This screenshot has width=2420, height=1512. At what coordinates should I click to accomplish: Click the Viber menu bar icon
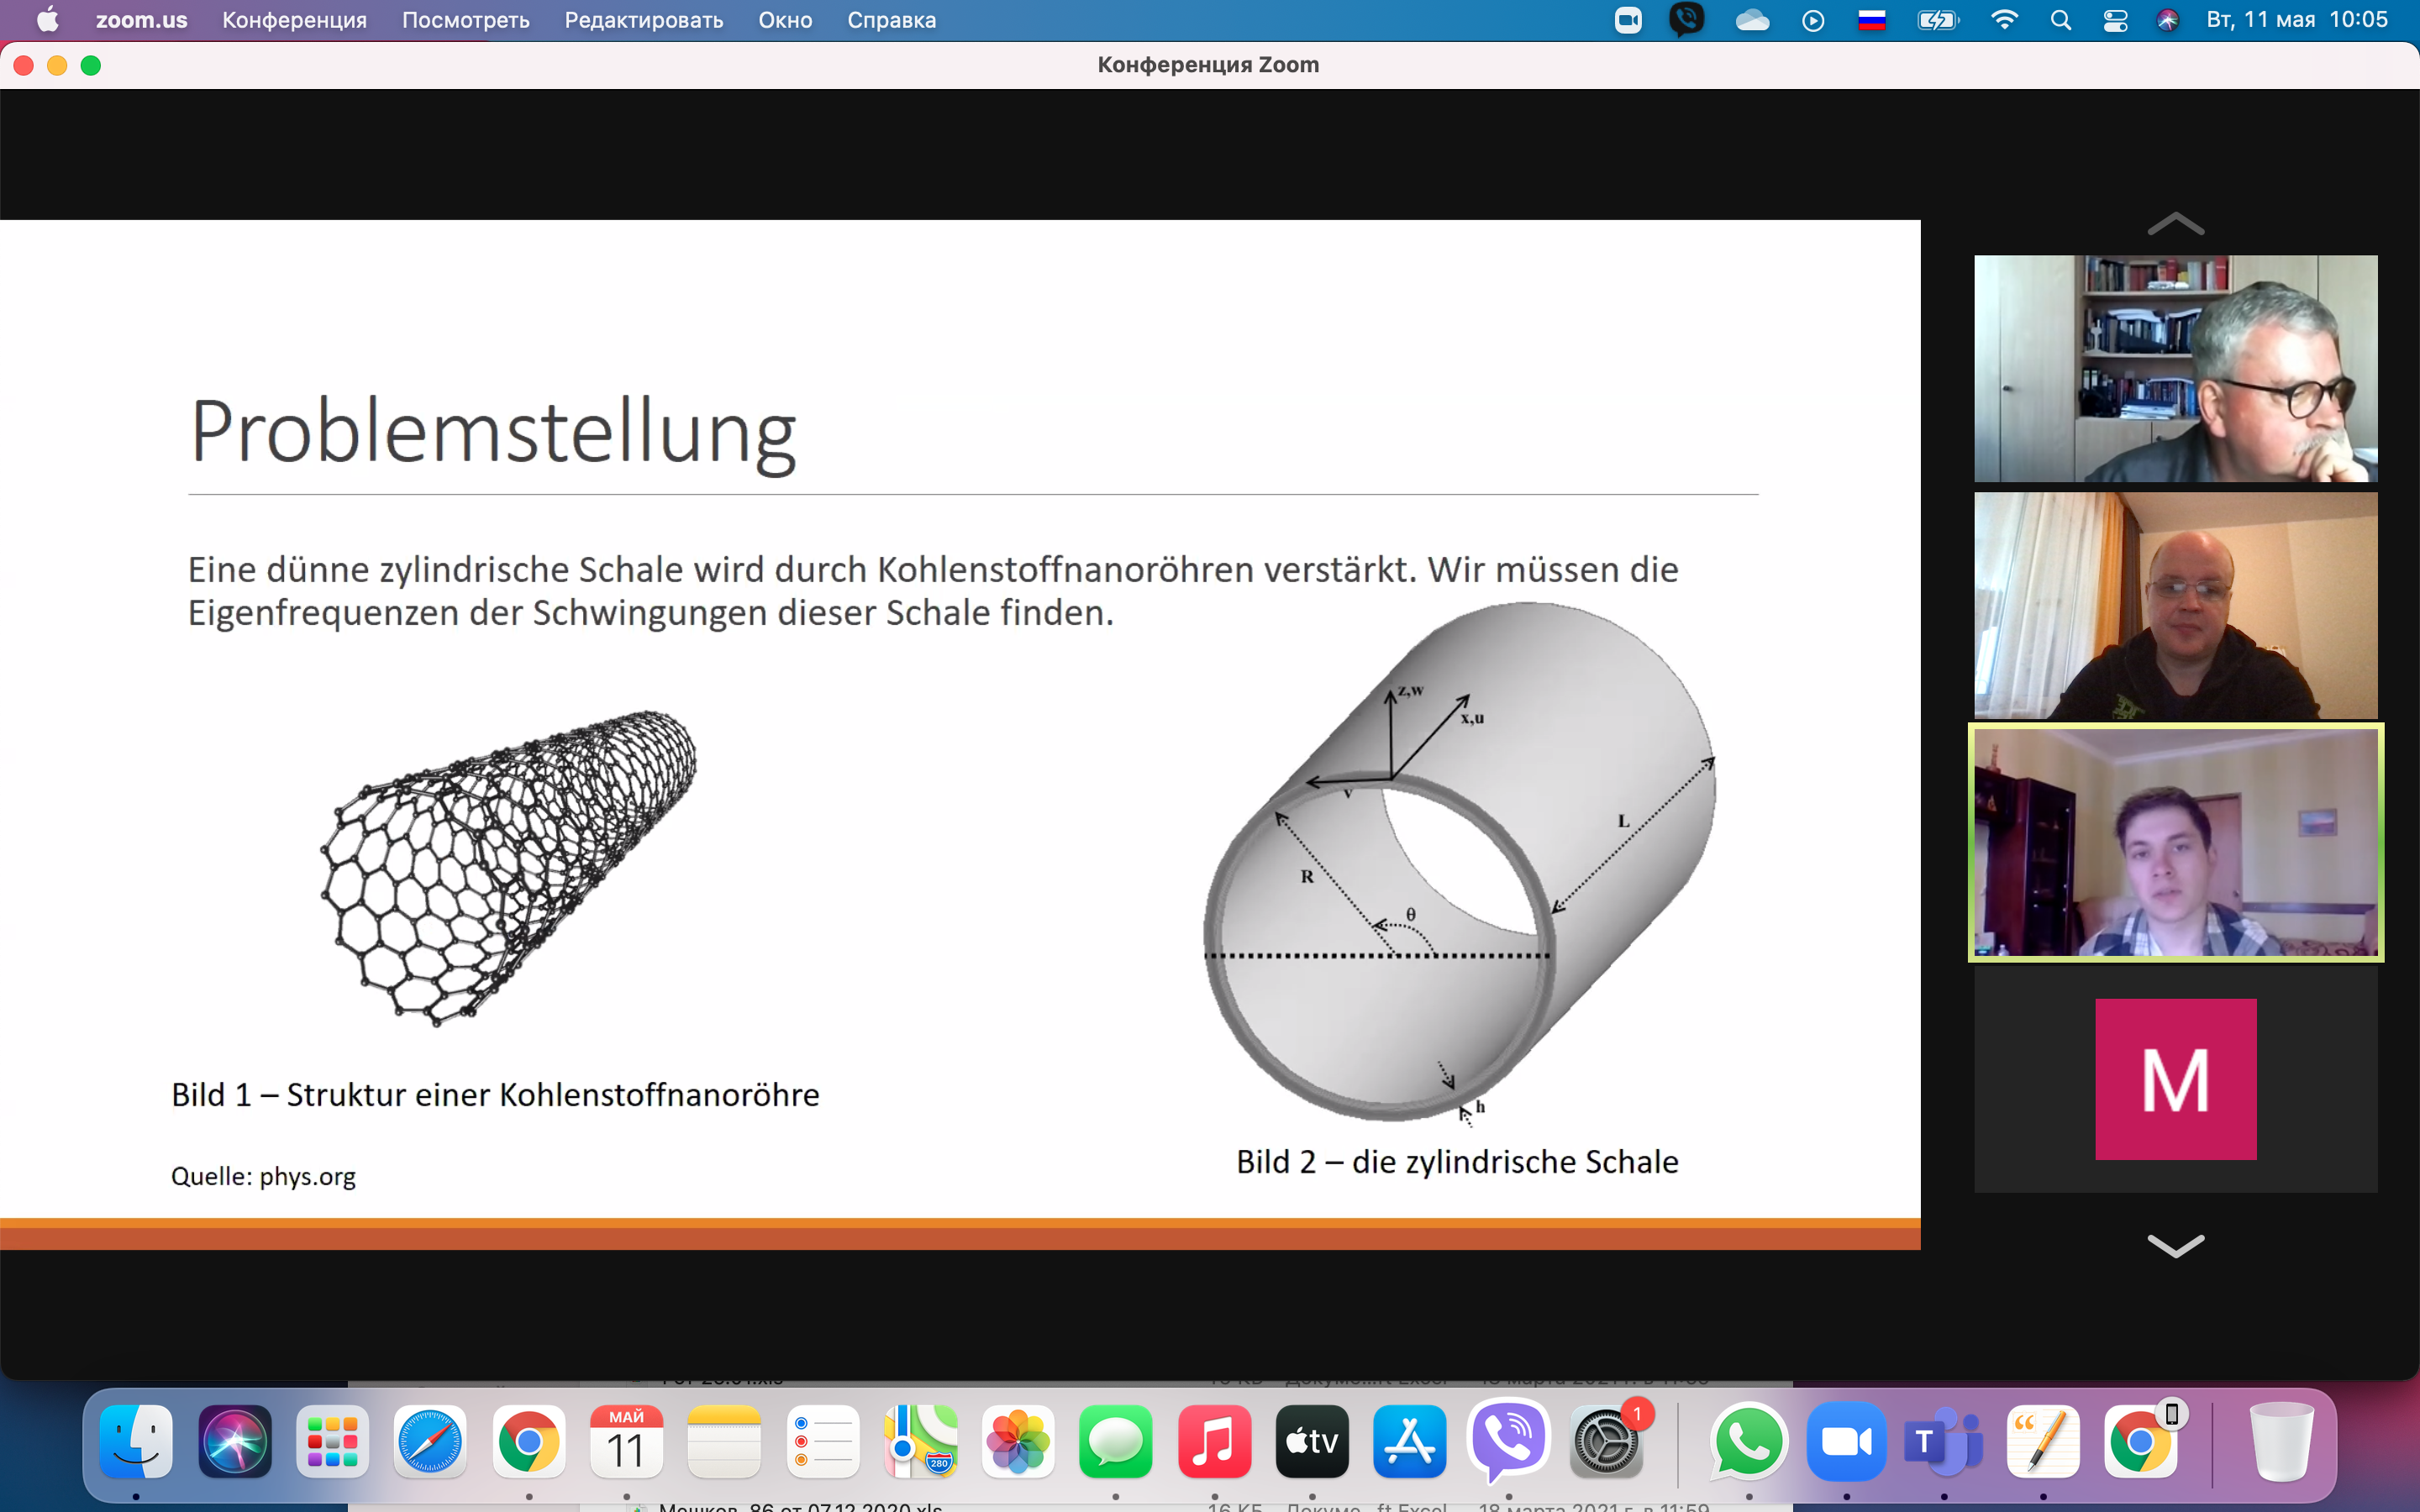point(1686,20)
